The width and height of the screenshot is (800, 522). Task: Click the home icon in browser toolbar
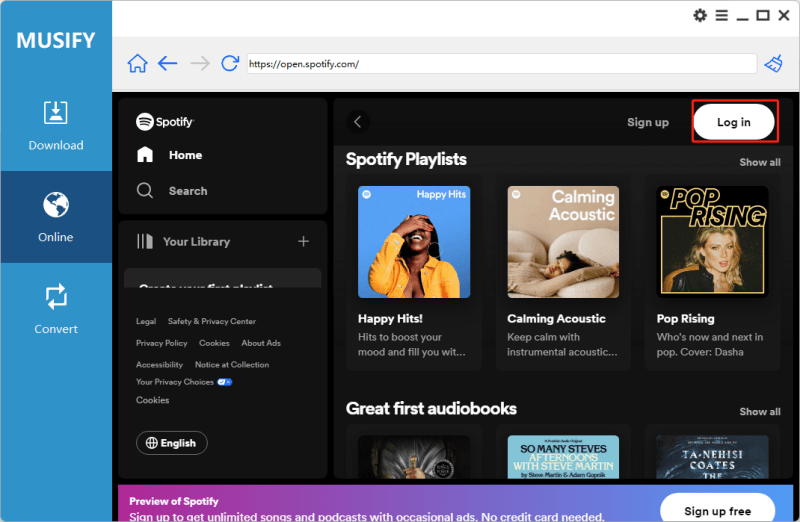(x=137, y=64)
